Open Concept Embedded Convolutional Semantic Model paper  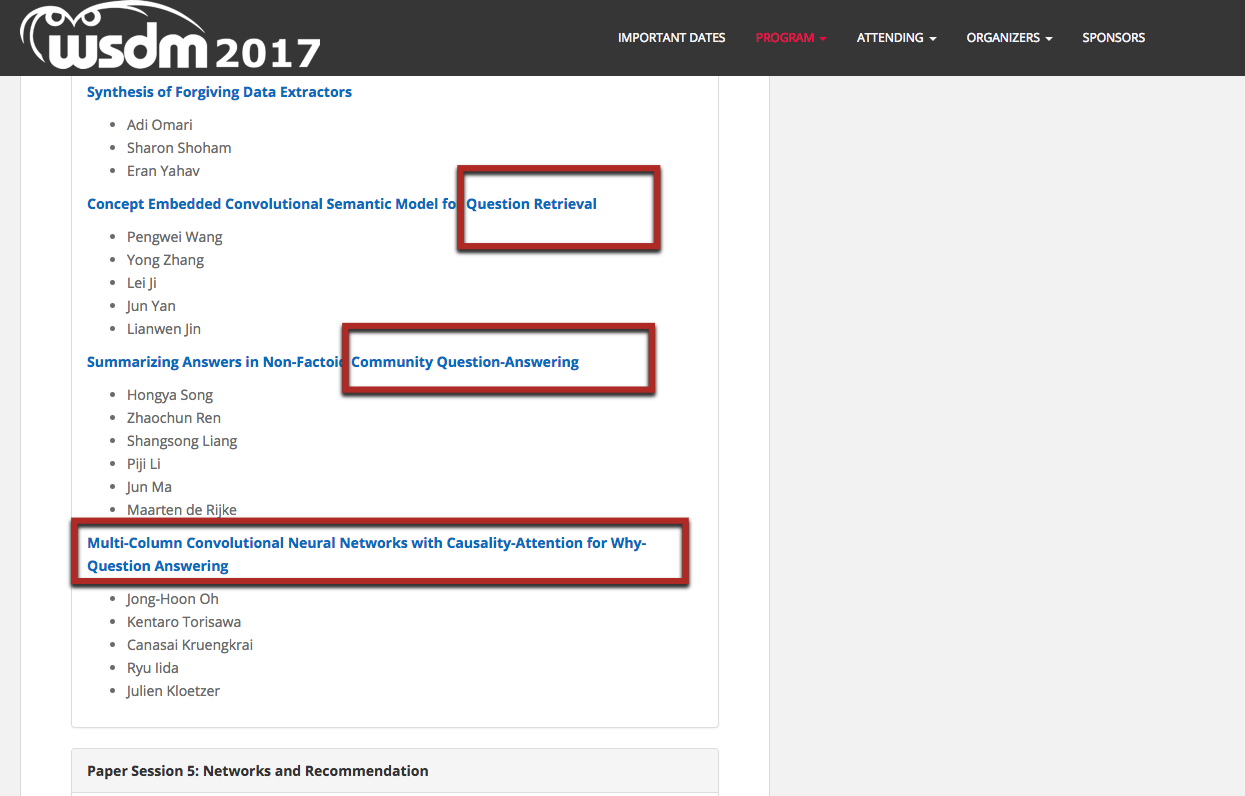(x=270, y=204)
